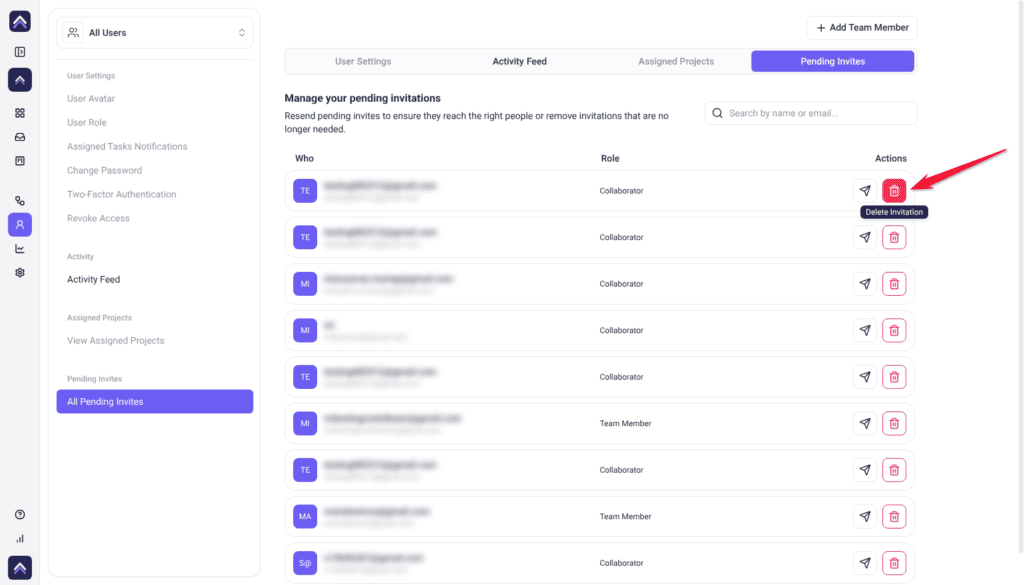Click the highlighted red Delete Invitation trash button
This screenshot has height=585, width=1024.
click(894, 191)
